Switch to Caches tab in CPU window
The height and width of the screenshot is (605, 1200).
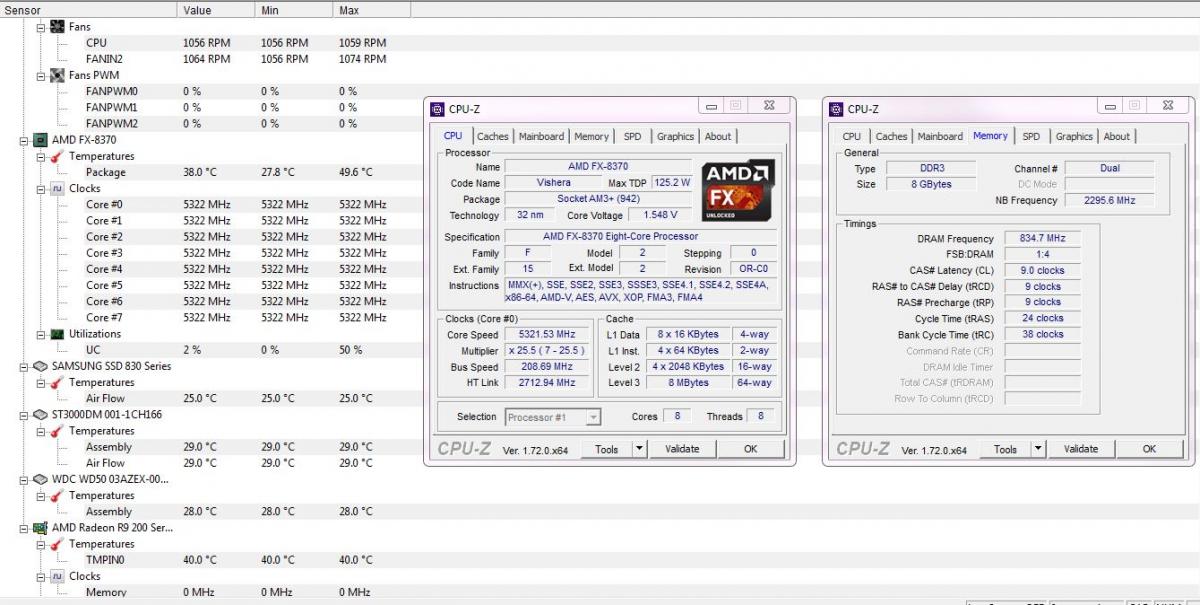click(x=492, y=136)
